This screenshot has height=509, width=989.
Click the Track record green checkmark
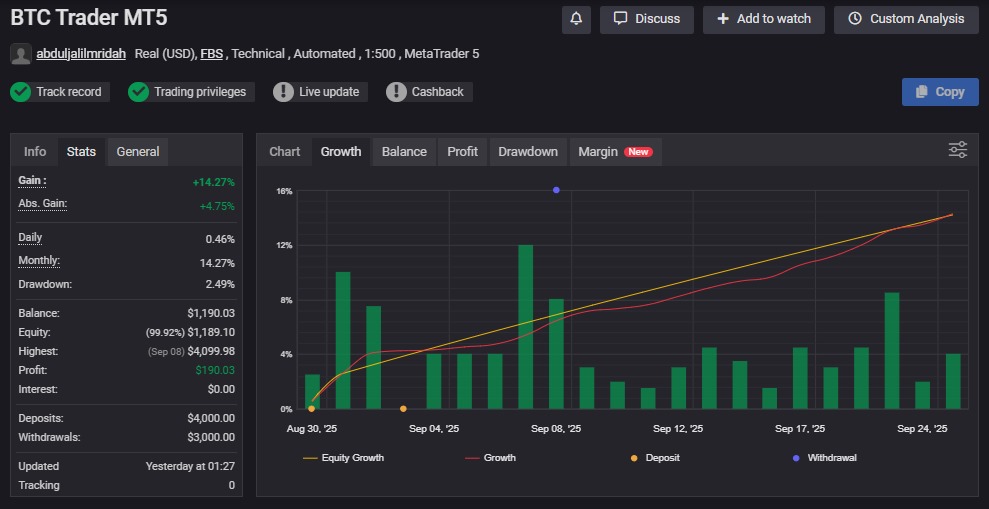(x=20, y=92)
